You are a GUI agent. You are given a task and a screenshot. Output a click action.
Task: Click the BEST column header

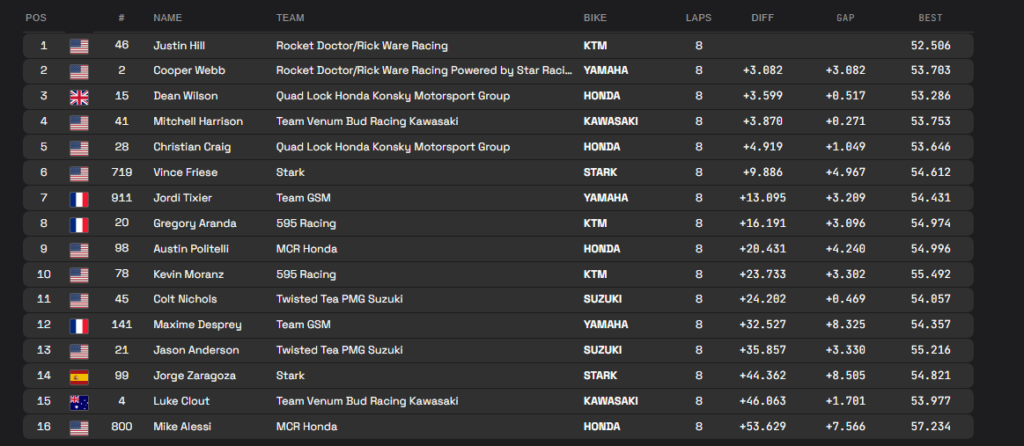(x=931, y=18)
